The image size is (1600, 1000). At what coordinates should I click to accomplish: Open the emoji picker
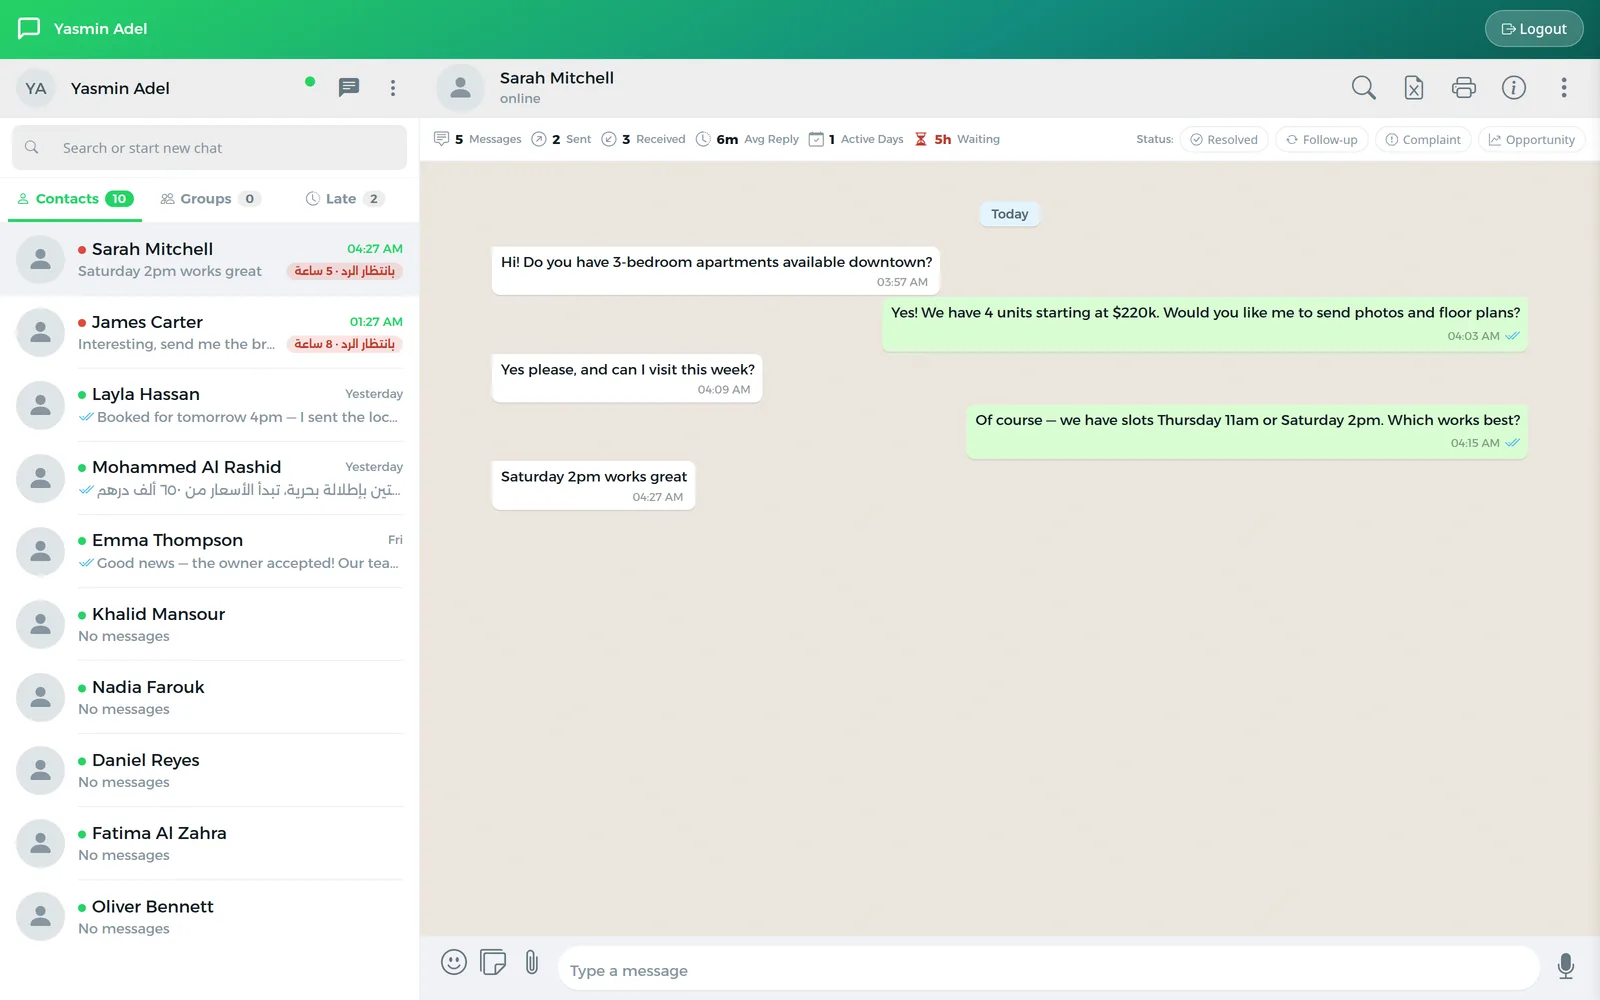pyautogui.click(x=454, y=962)
